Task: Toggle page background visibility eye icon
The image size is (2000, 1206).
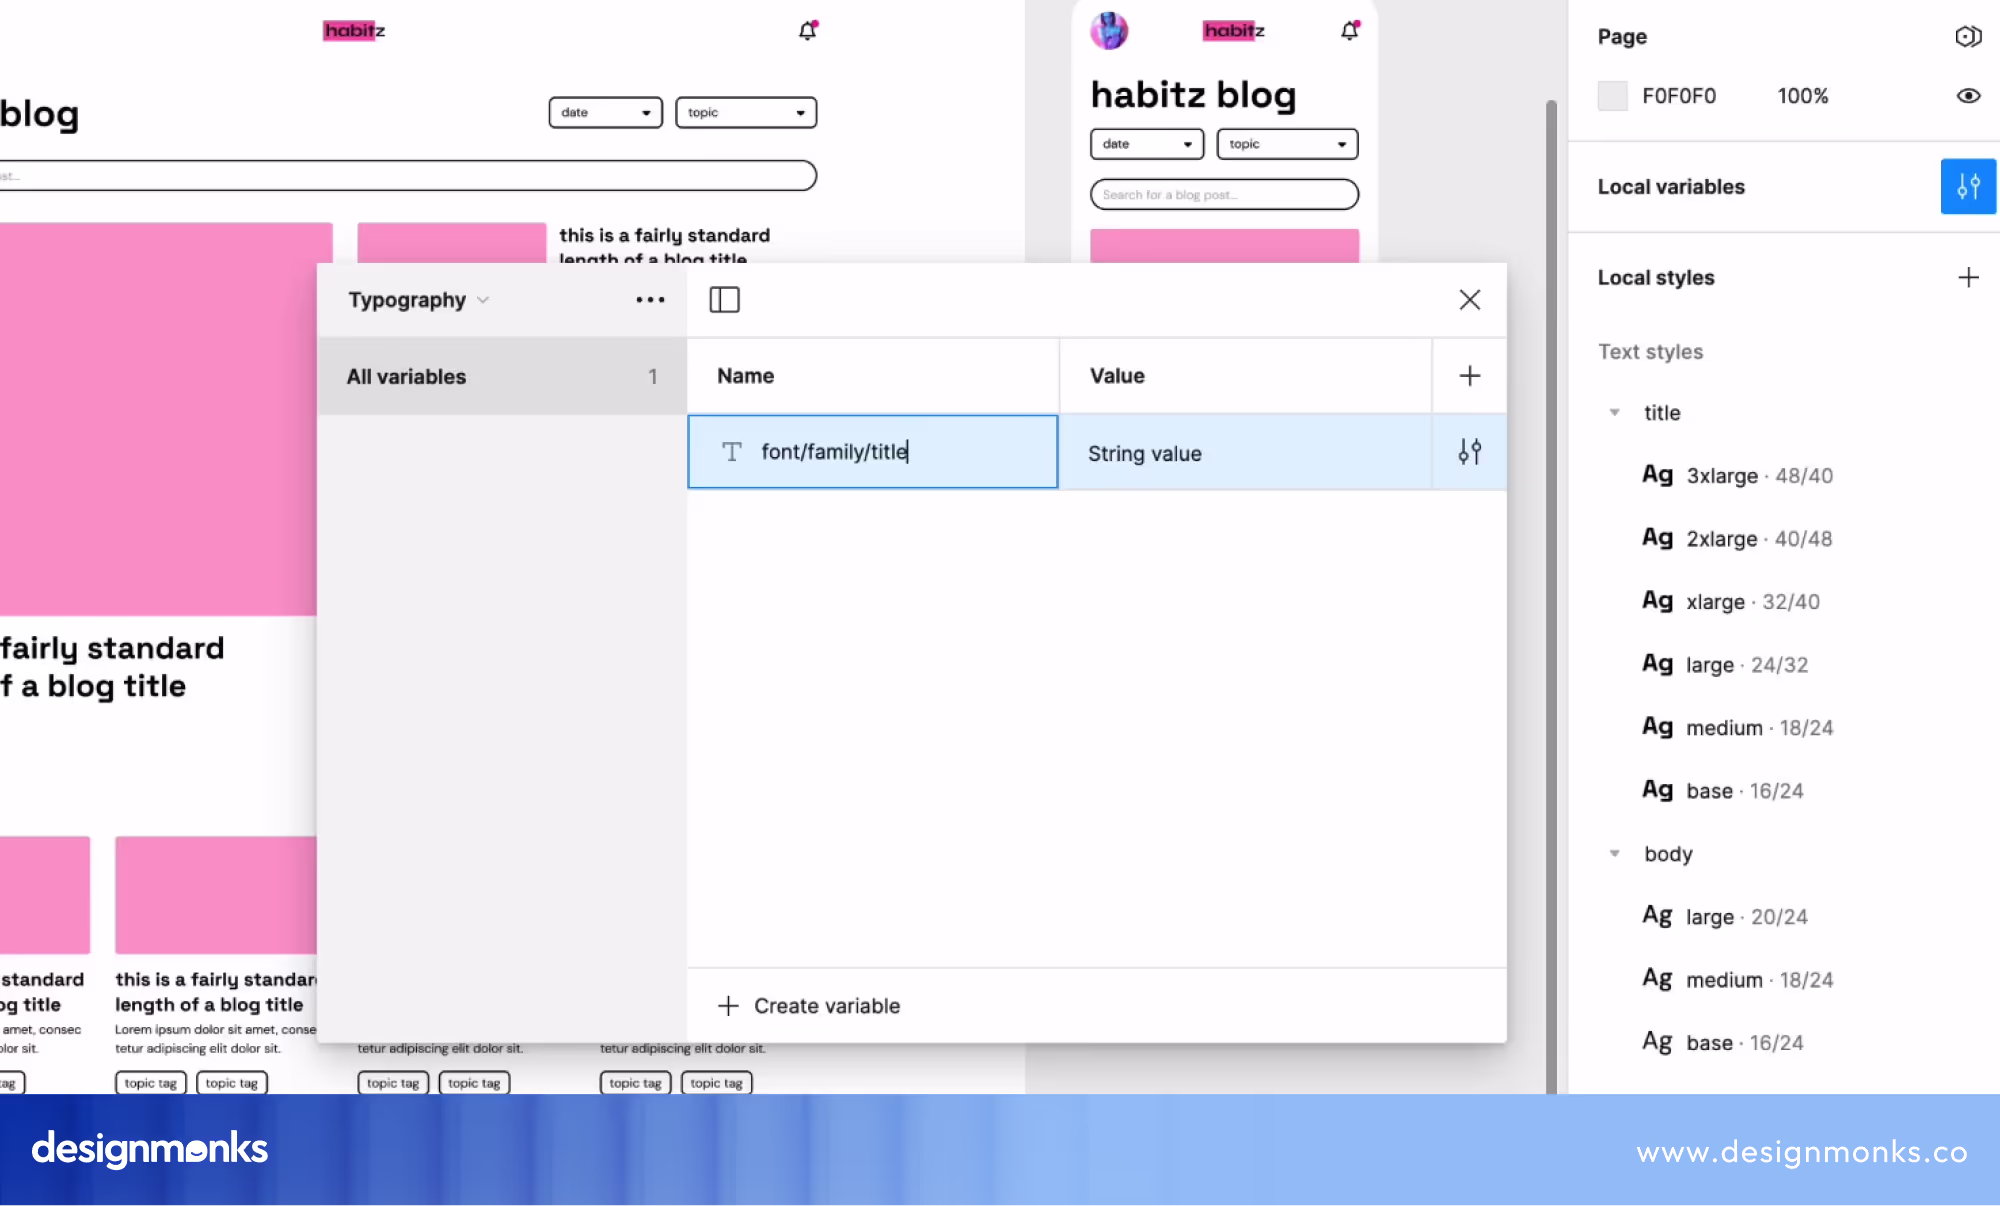Action: coord(1968,96)
